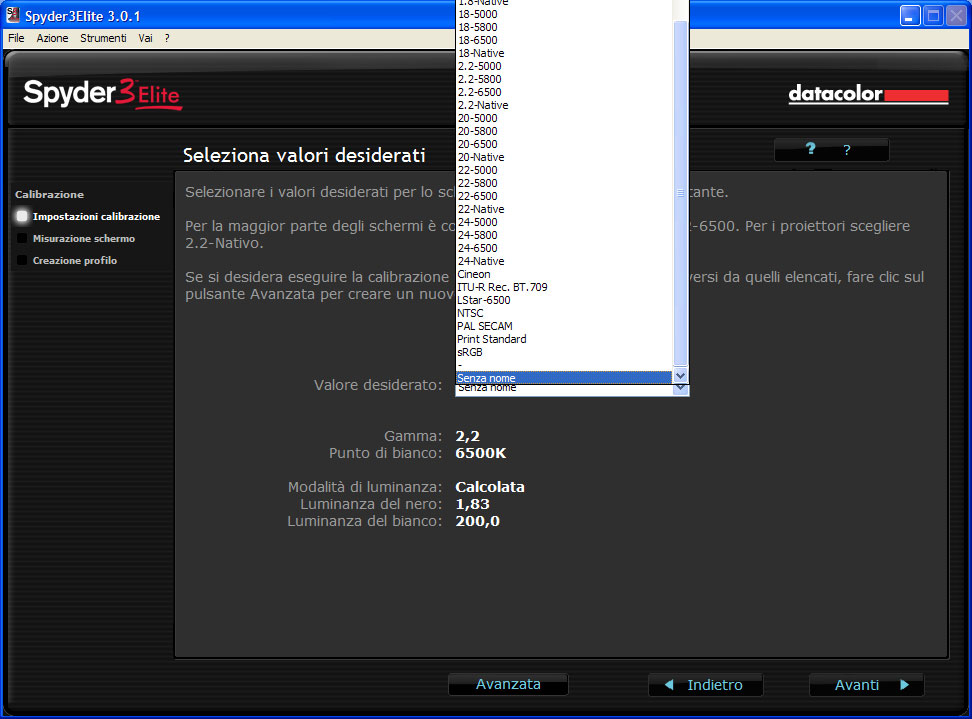Pick 2.2-Native from the list
This screenshot has width=972, height=719.
pos(564,105)
